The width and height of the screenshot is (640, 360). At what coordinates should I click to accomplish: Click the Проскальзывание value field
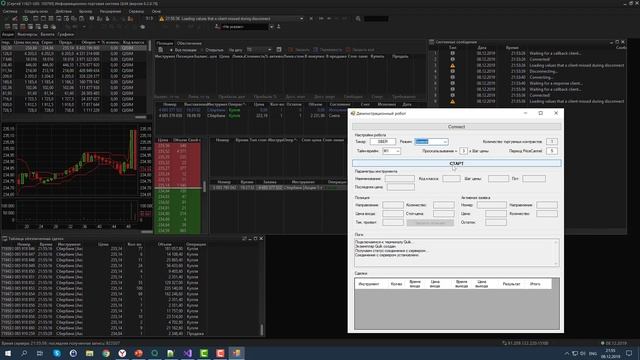coord(463,151)
